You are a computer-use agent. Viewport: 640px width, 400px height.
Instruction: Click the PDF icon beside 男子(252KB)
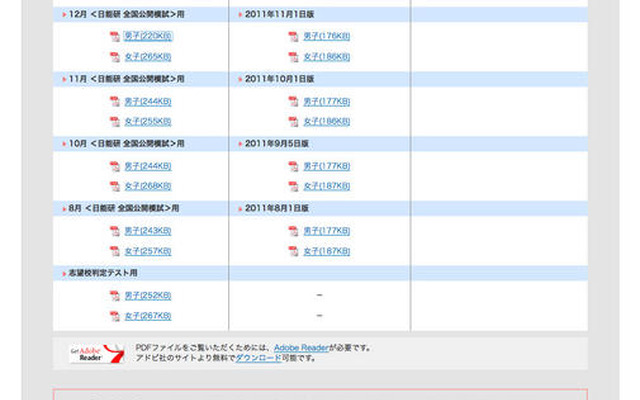coord(115,296)
